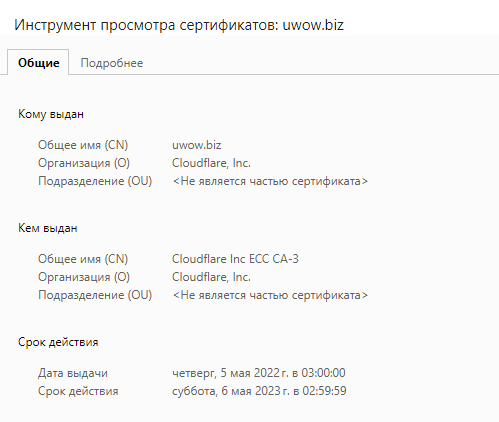Click the issued-to Организация (O) label
Screen dimensions: 499x422
[84, 163]
